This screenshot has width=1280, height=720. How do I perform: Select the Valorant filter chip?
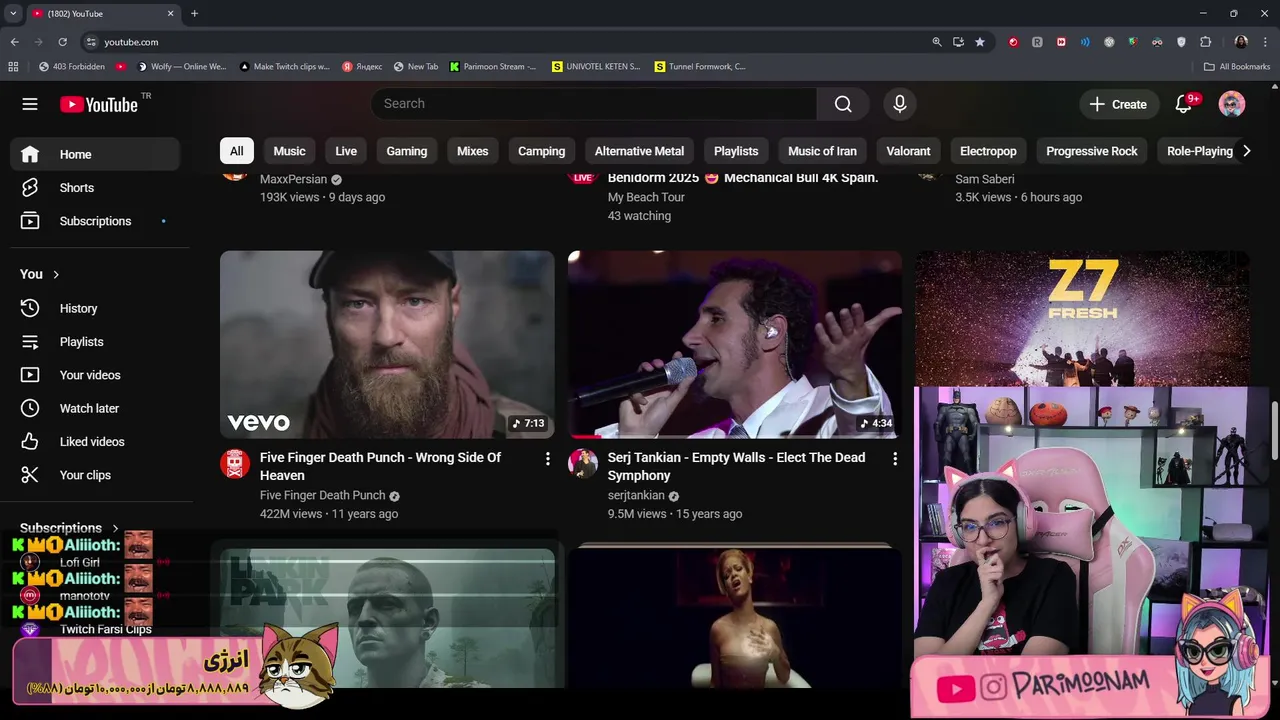coord(908,151)
